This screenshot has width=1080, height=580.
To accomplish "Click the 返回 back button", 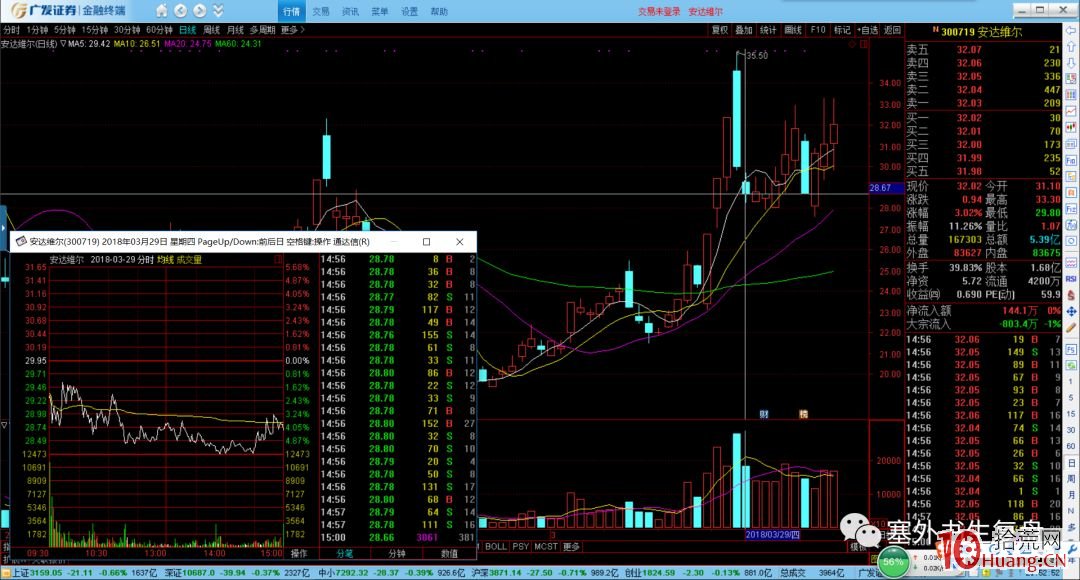I will [892, 30].
